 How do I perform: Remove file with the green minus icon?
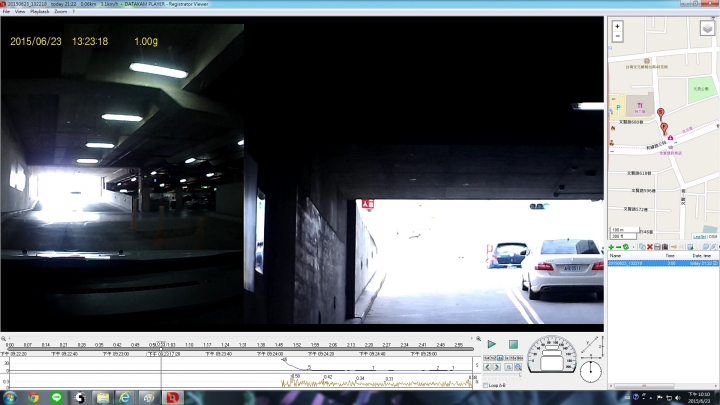coord(618,247)
